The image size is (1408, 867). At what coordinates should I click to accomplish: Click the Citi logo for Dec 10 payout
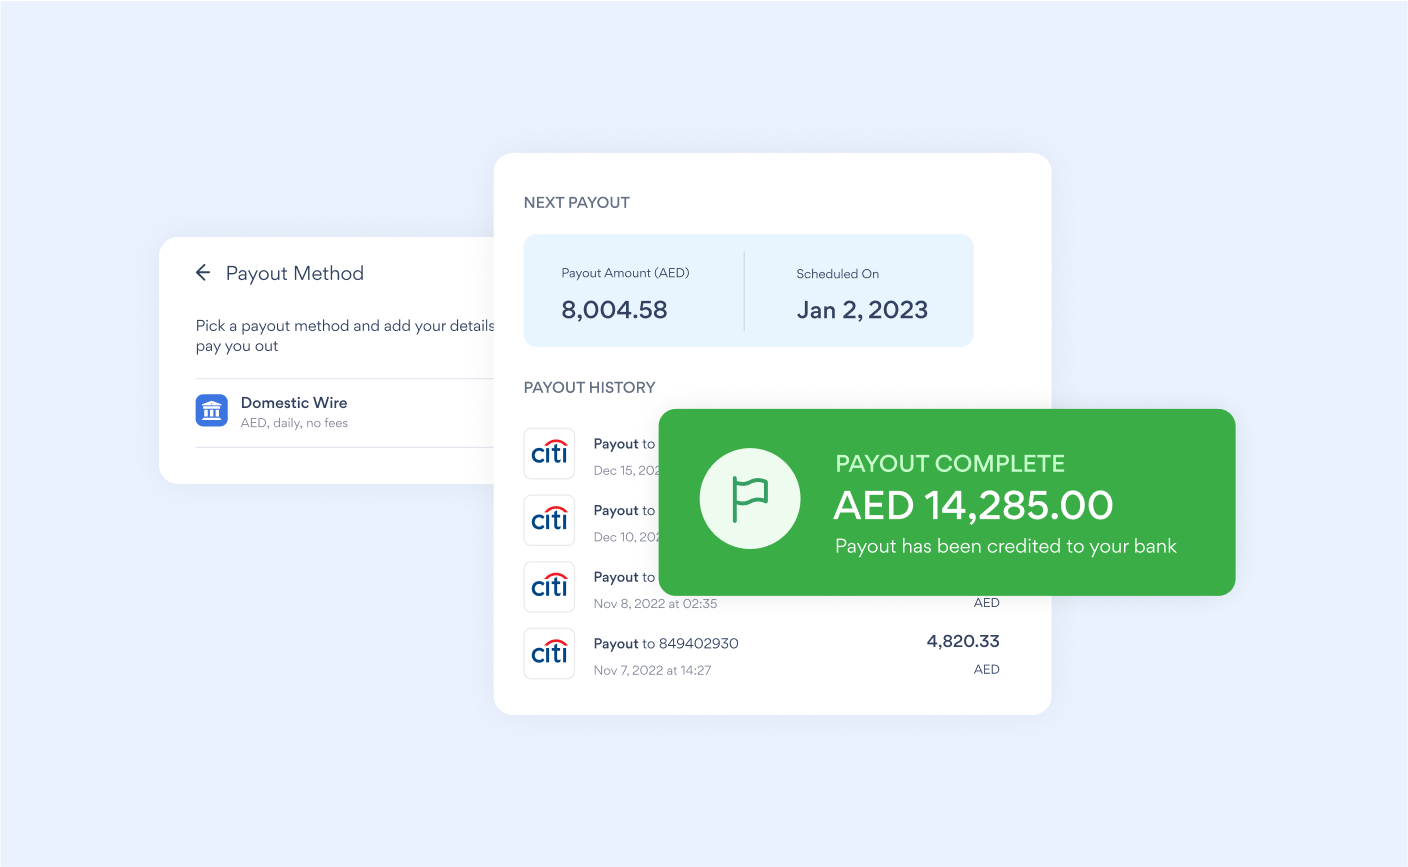(x=549, y=520)
